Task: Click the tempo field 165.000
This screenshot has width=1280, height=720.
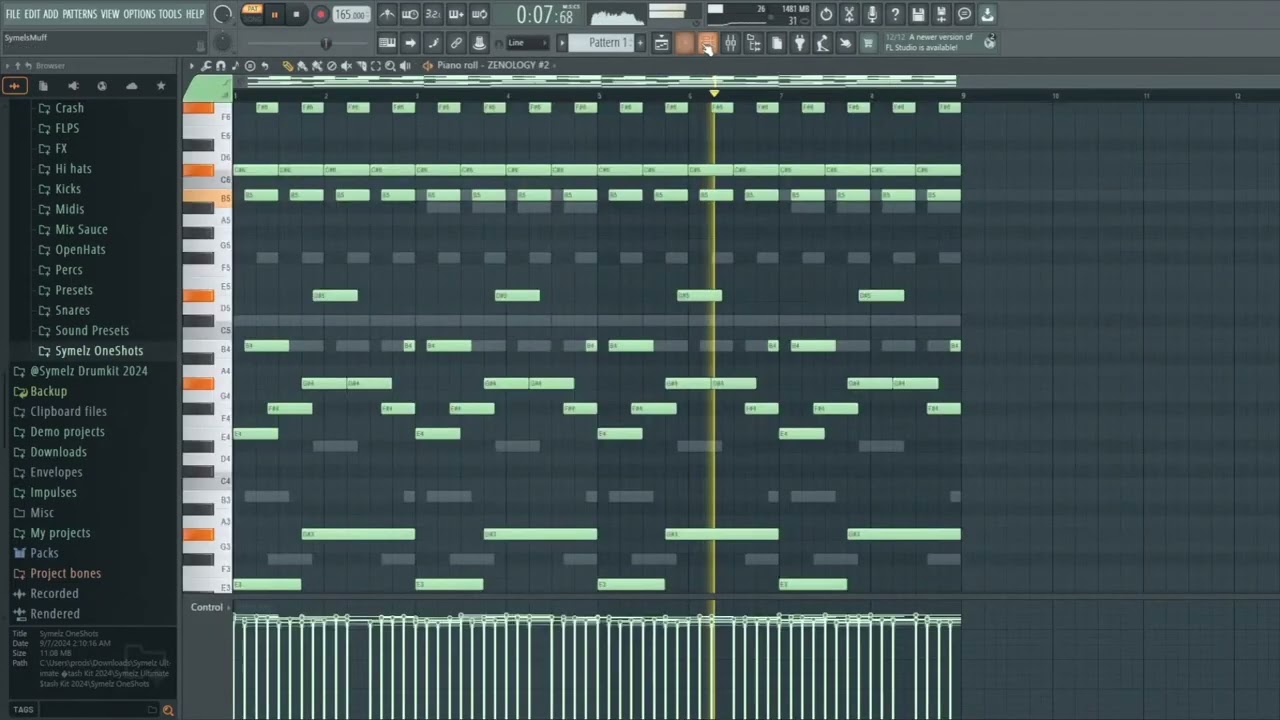Action: [350, 15]
